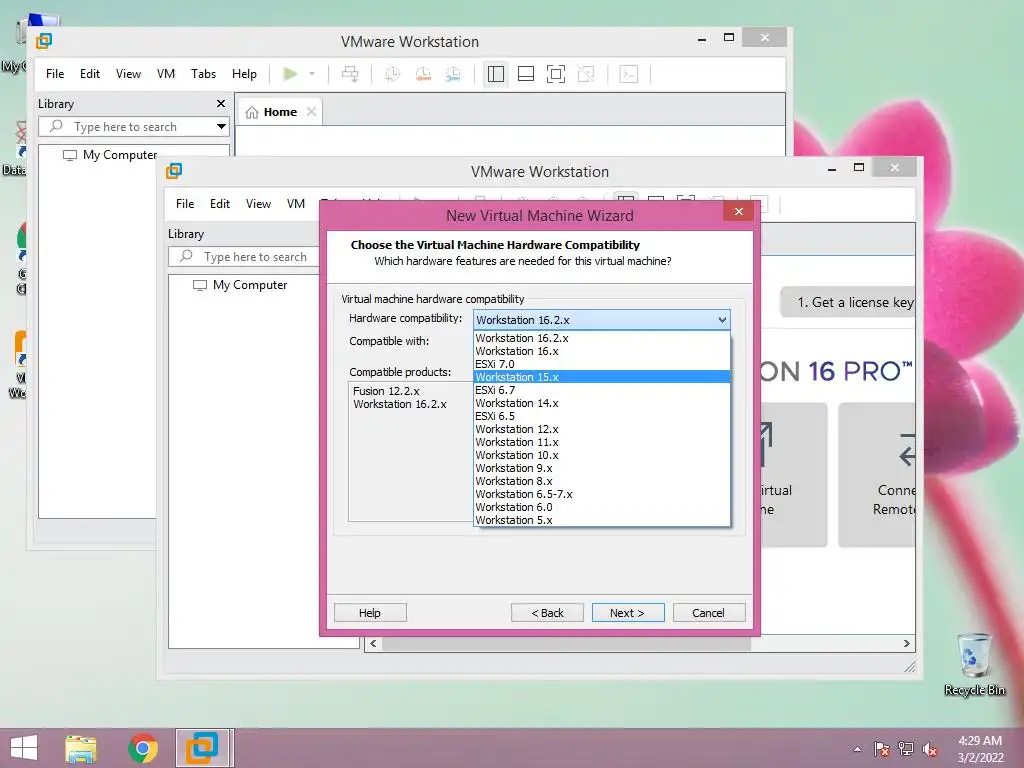The image size is (1024, 768).
Task: Open the Edit menu in the front window
Action: point(219,204)
